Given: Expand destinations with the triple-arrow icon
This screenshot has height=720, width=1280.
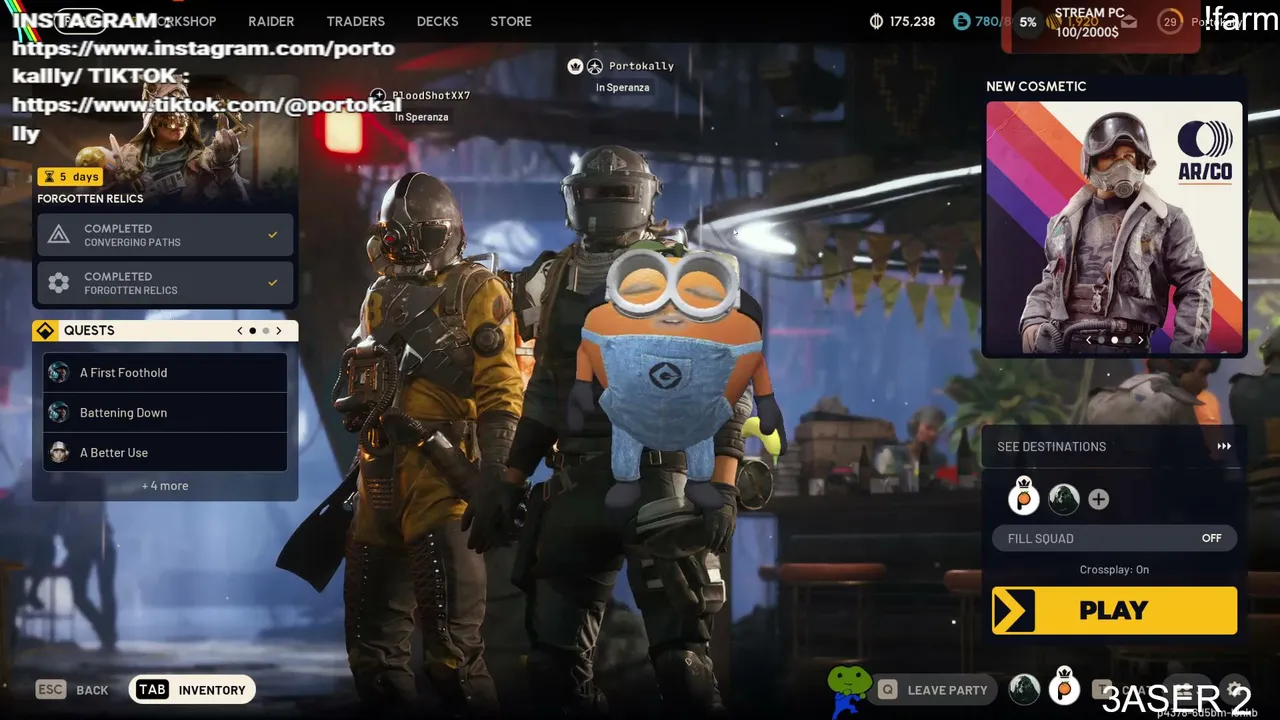Looking at the screenshot, I should [x=1224, y=447].
